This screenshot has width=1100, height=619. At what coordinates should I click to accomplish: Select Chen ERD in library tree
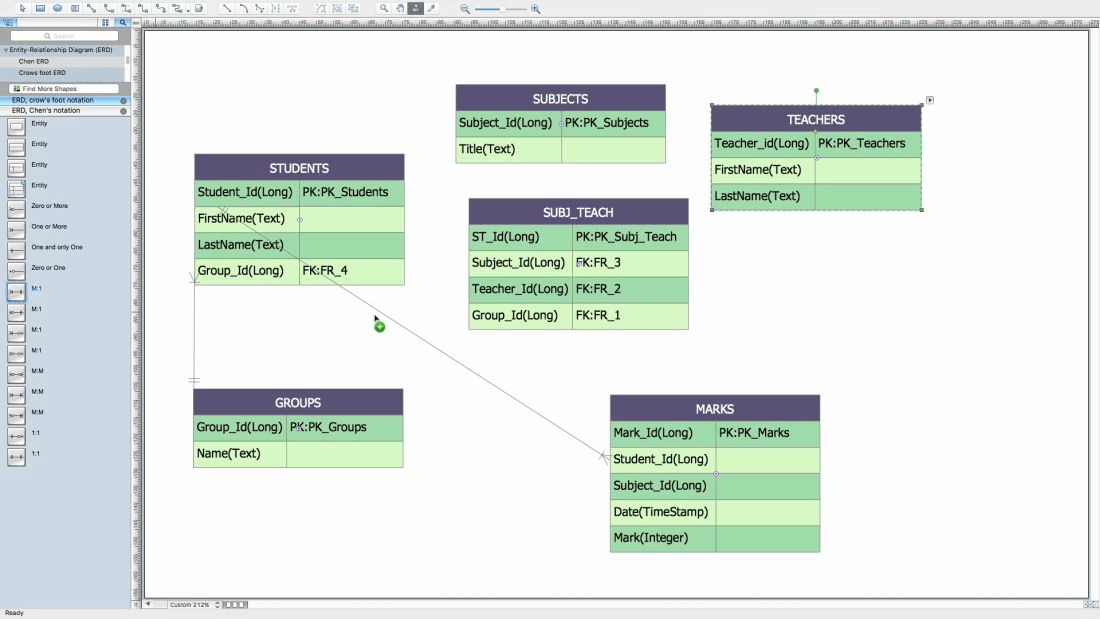click(33, 61)
